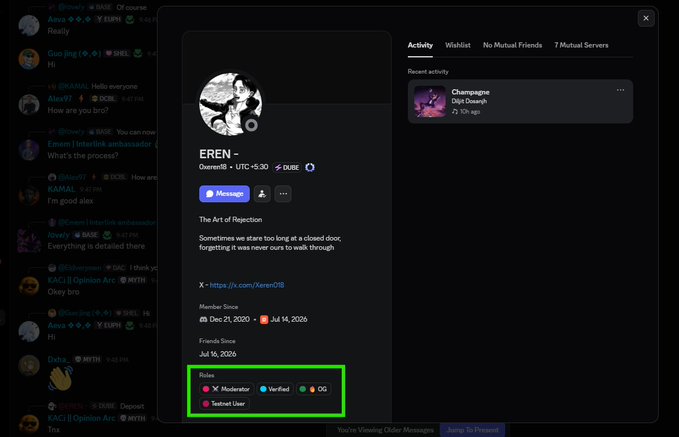Screen dimensions: 679x437
Task: Click the server icon beside Jul 14, 2026
Action: [x=264, y=320]
